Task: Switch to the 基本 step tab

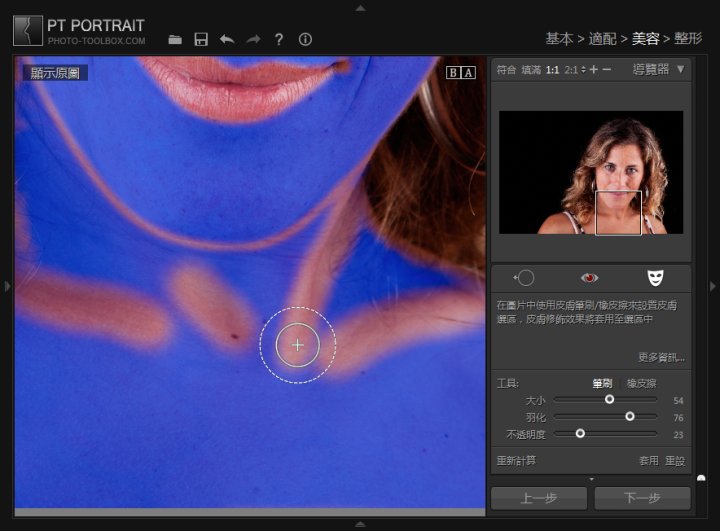Action: coord(558,39)
